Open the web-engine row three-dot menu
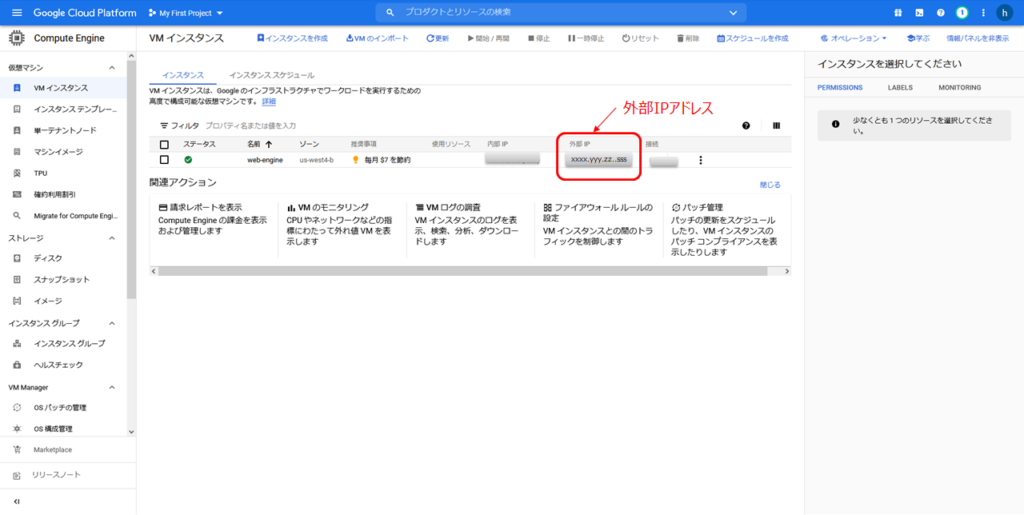Image resolution: width=1024 pixels, height=515 pixels. coord(701,160)
